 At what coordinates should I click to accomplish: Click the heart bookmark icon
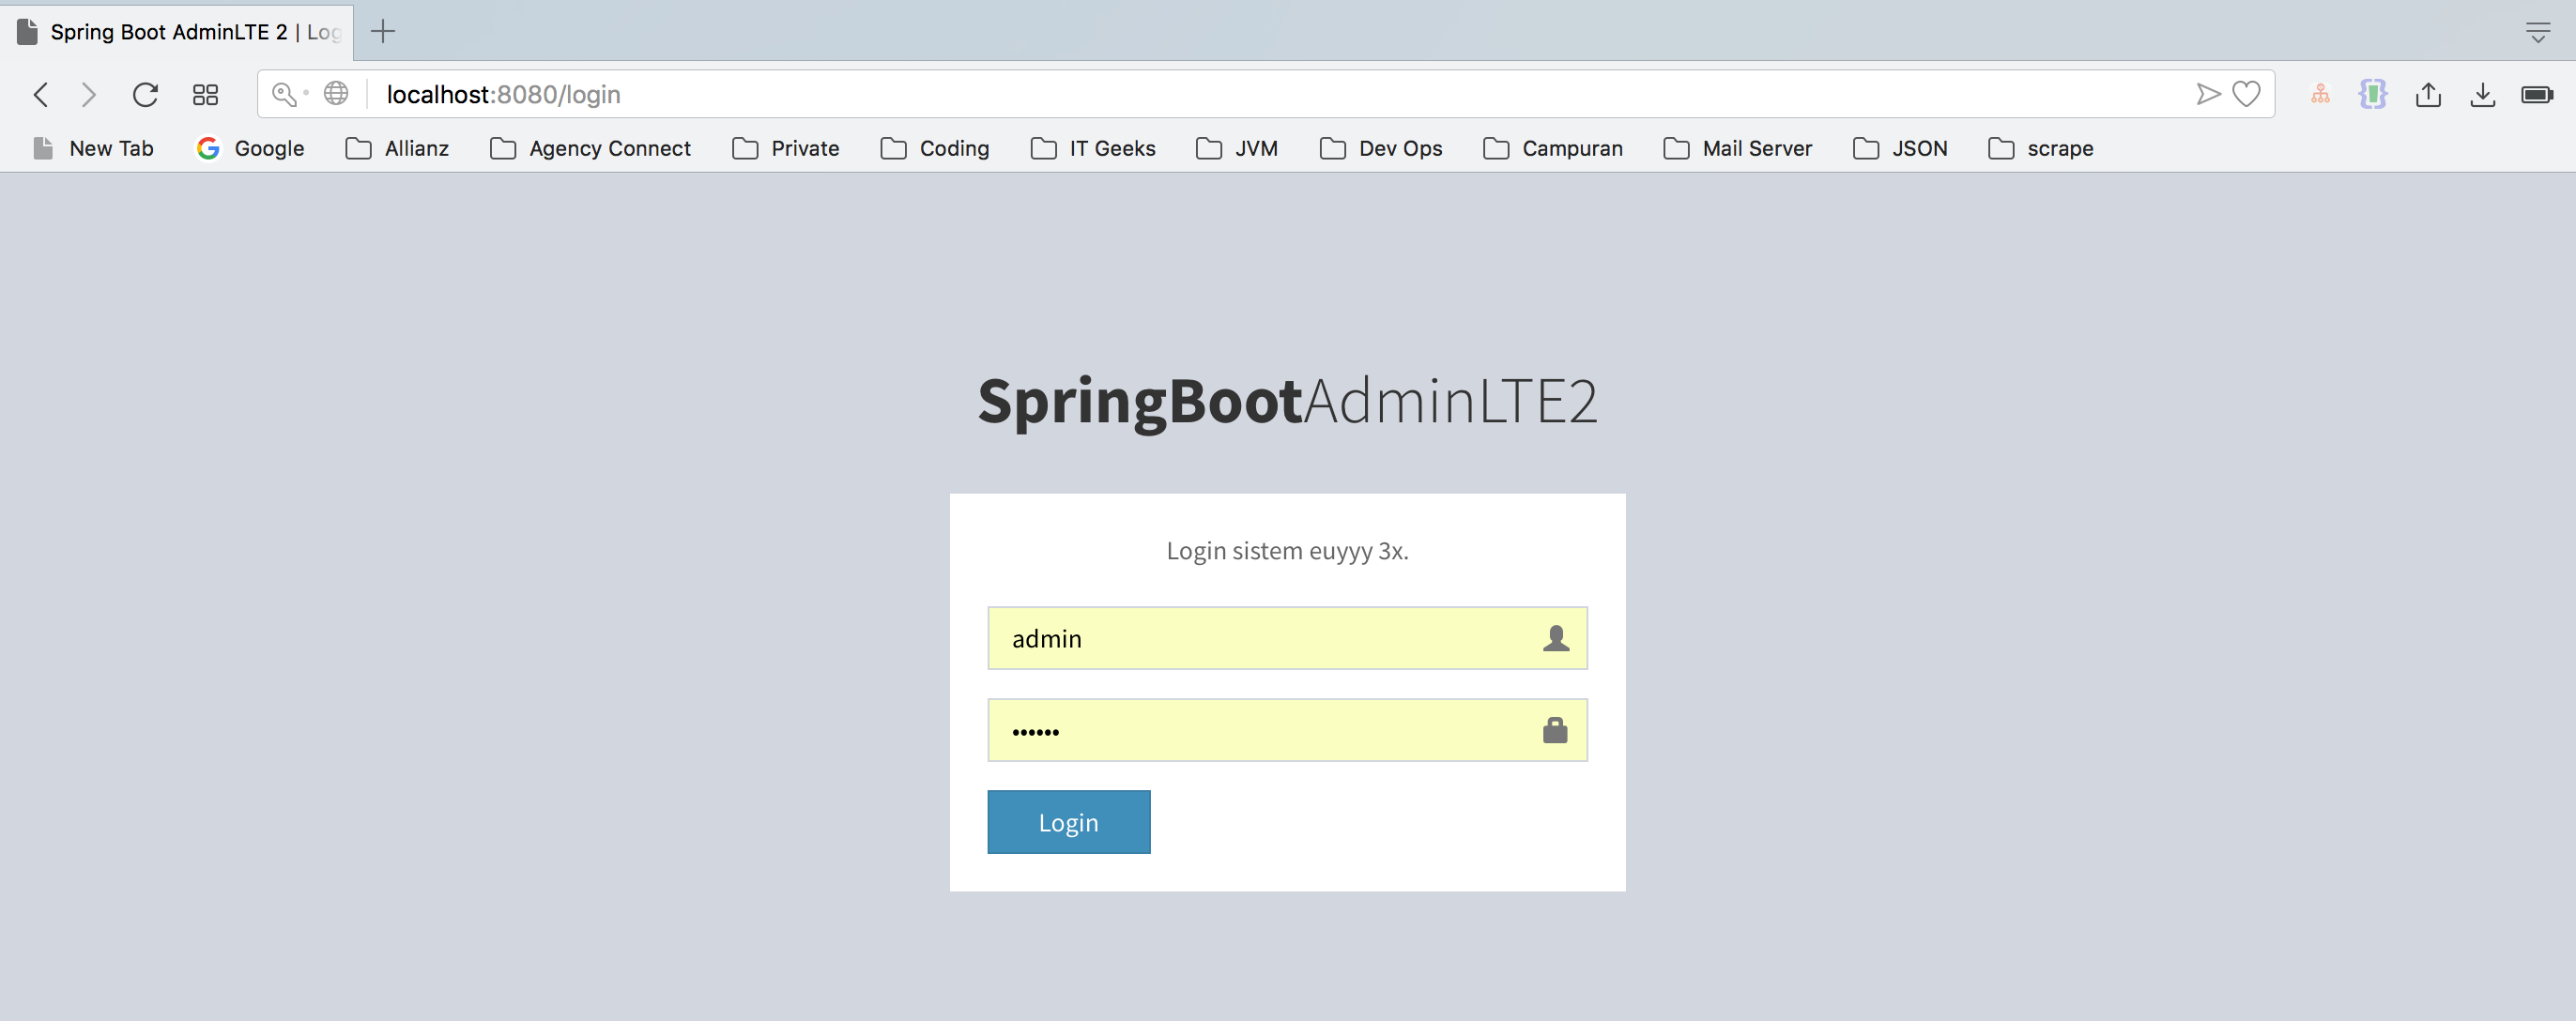point(2246,94)
